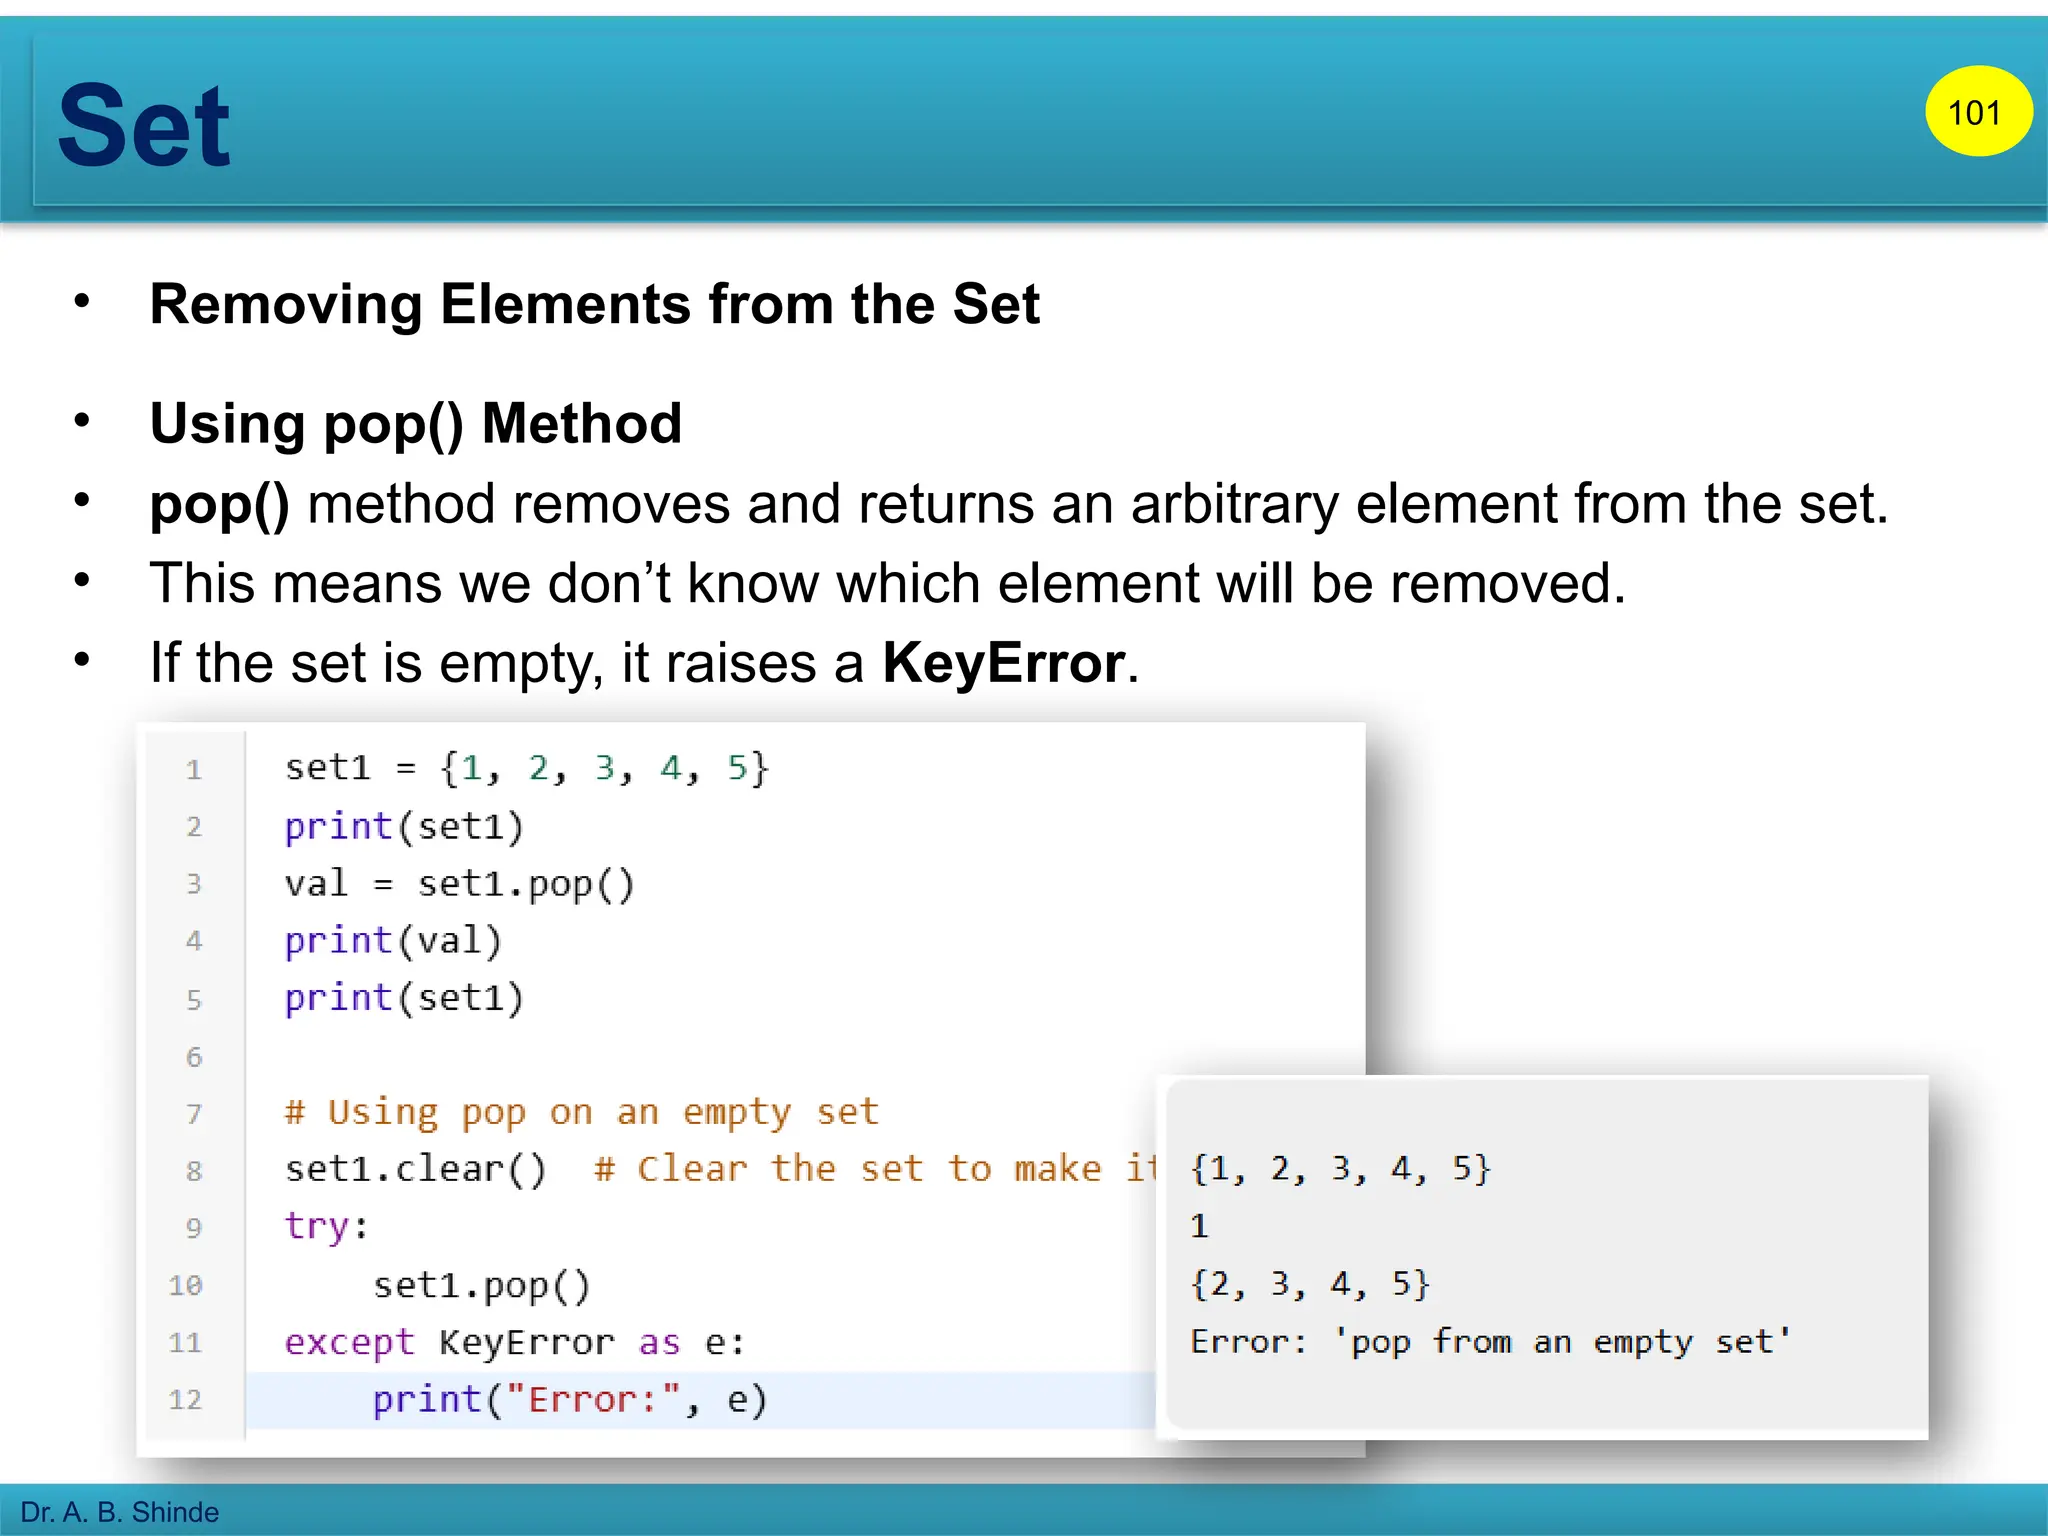This screenshot has width=2048, height=1536.
Task: Click output line "{2, 3, 4, 5}"
Action: click(x=1310, y=1283)
